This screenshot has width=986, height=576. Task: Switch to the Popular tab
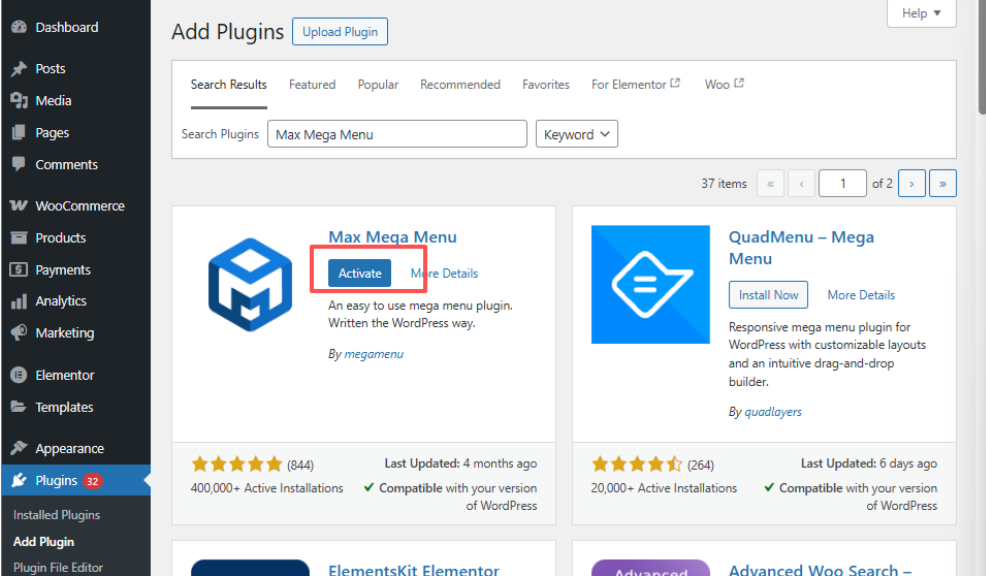378,85
